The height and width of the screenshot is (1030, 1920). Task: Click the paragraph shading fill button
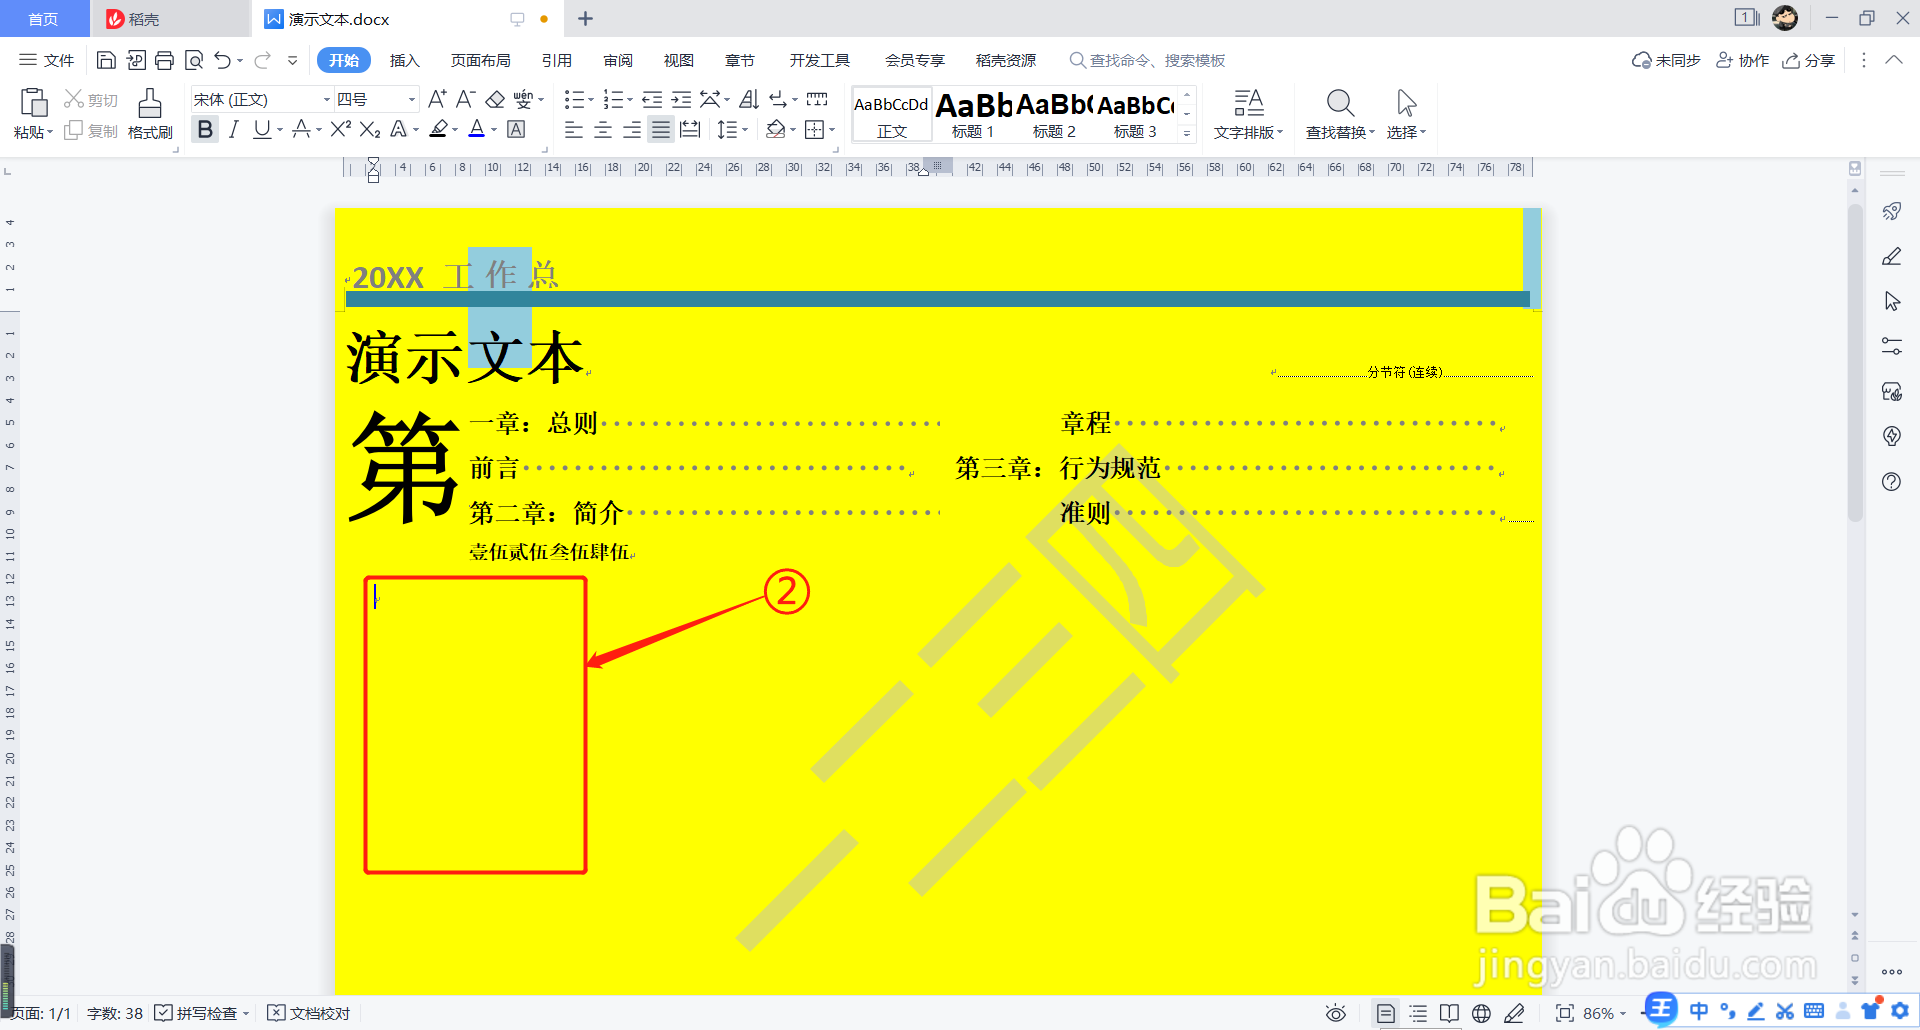click(775, 129)
